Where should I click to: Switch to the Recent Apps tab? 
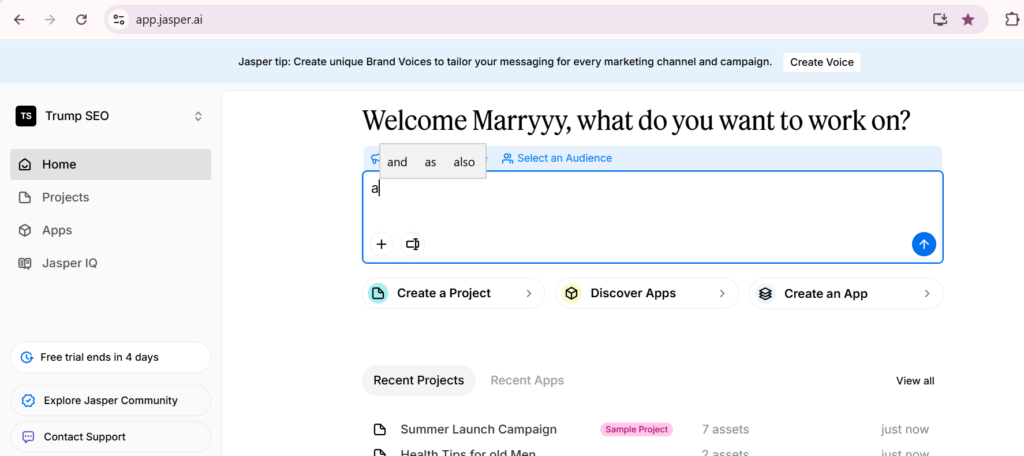527,380
